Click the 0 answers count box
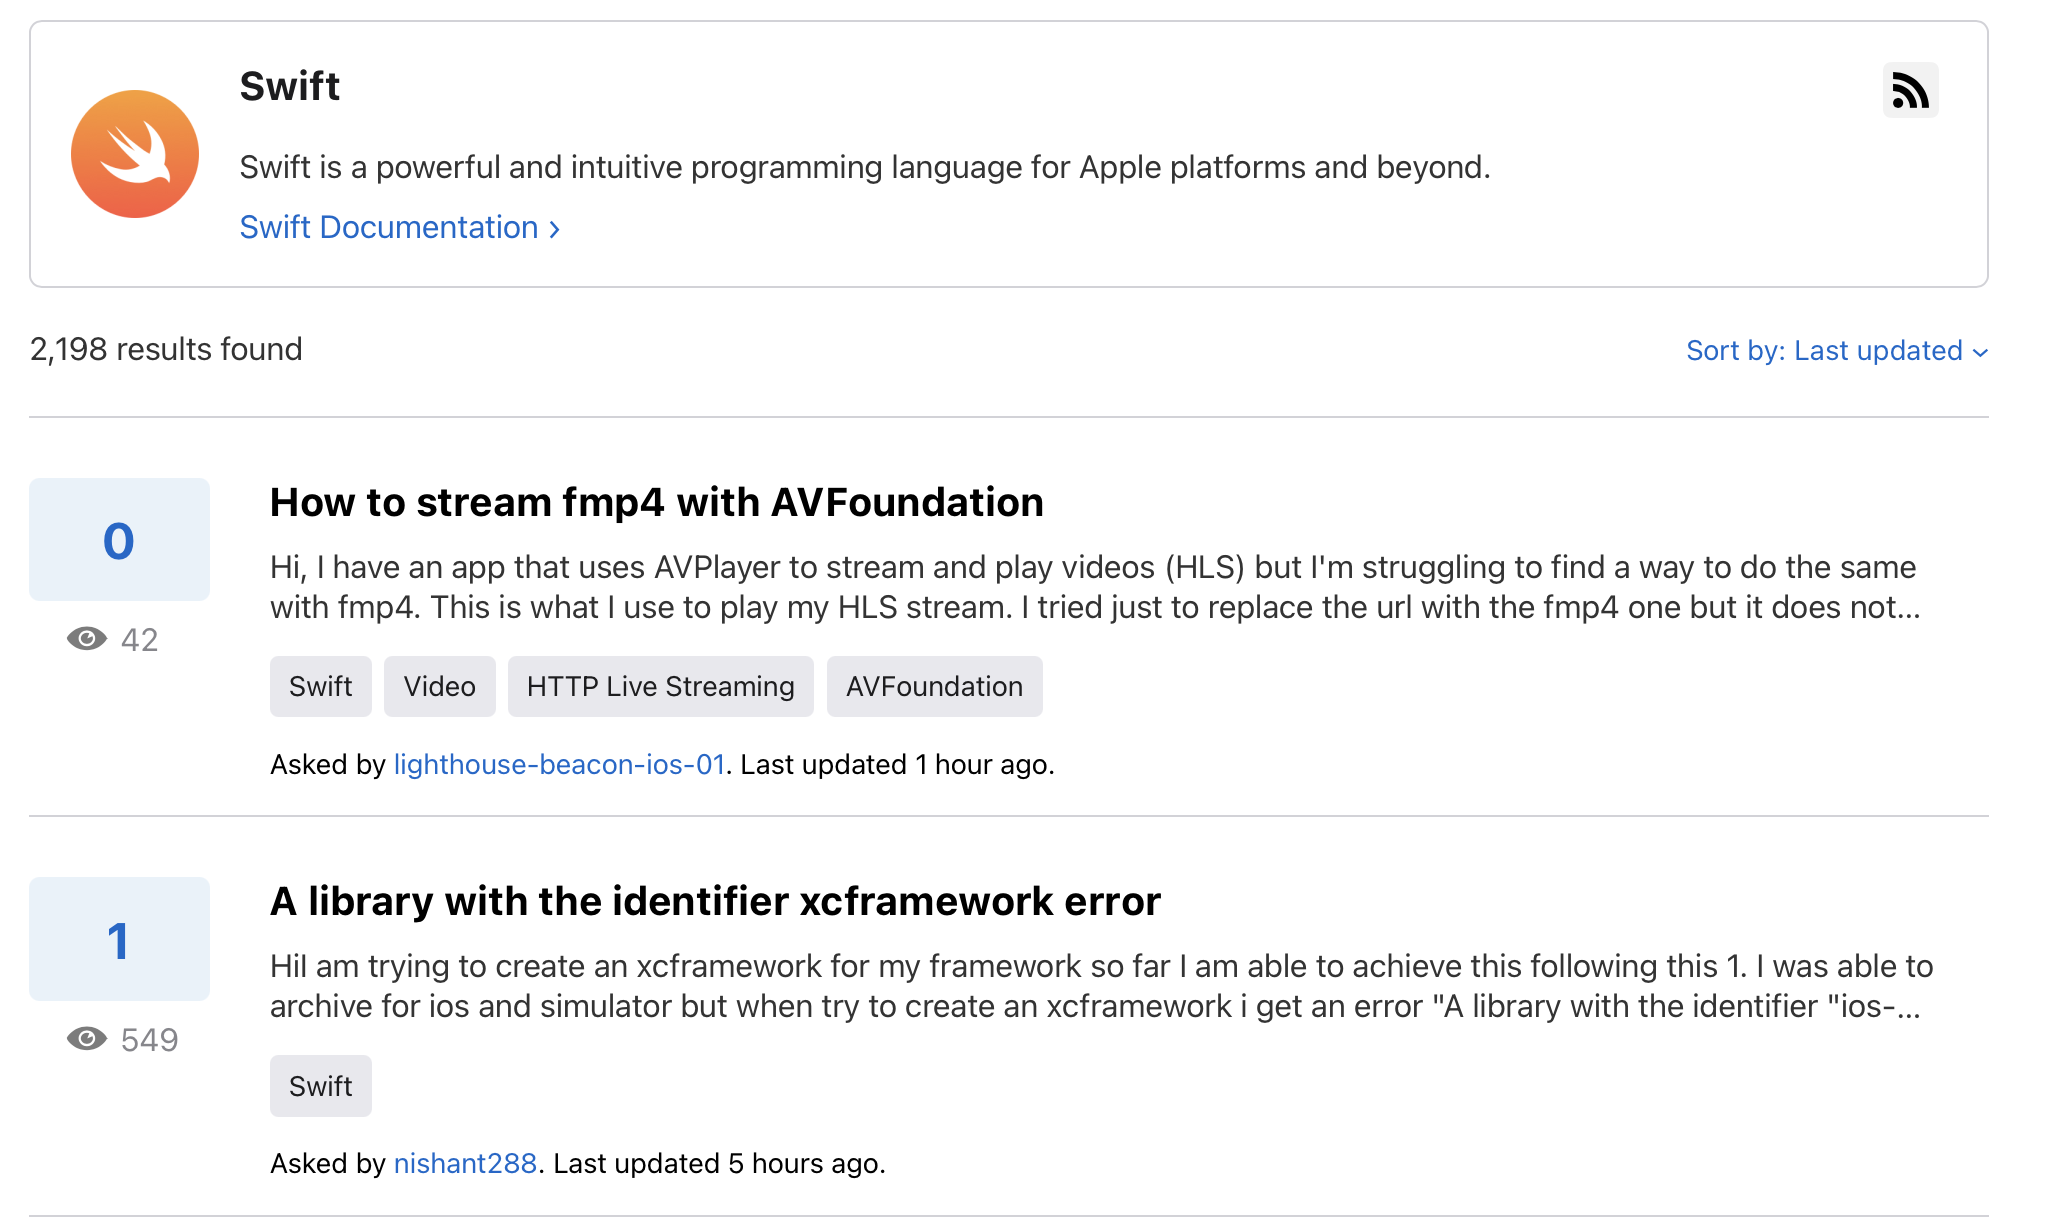2052x1226 pixels. tap(119, 540)
